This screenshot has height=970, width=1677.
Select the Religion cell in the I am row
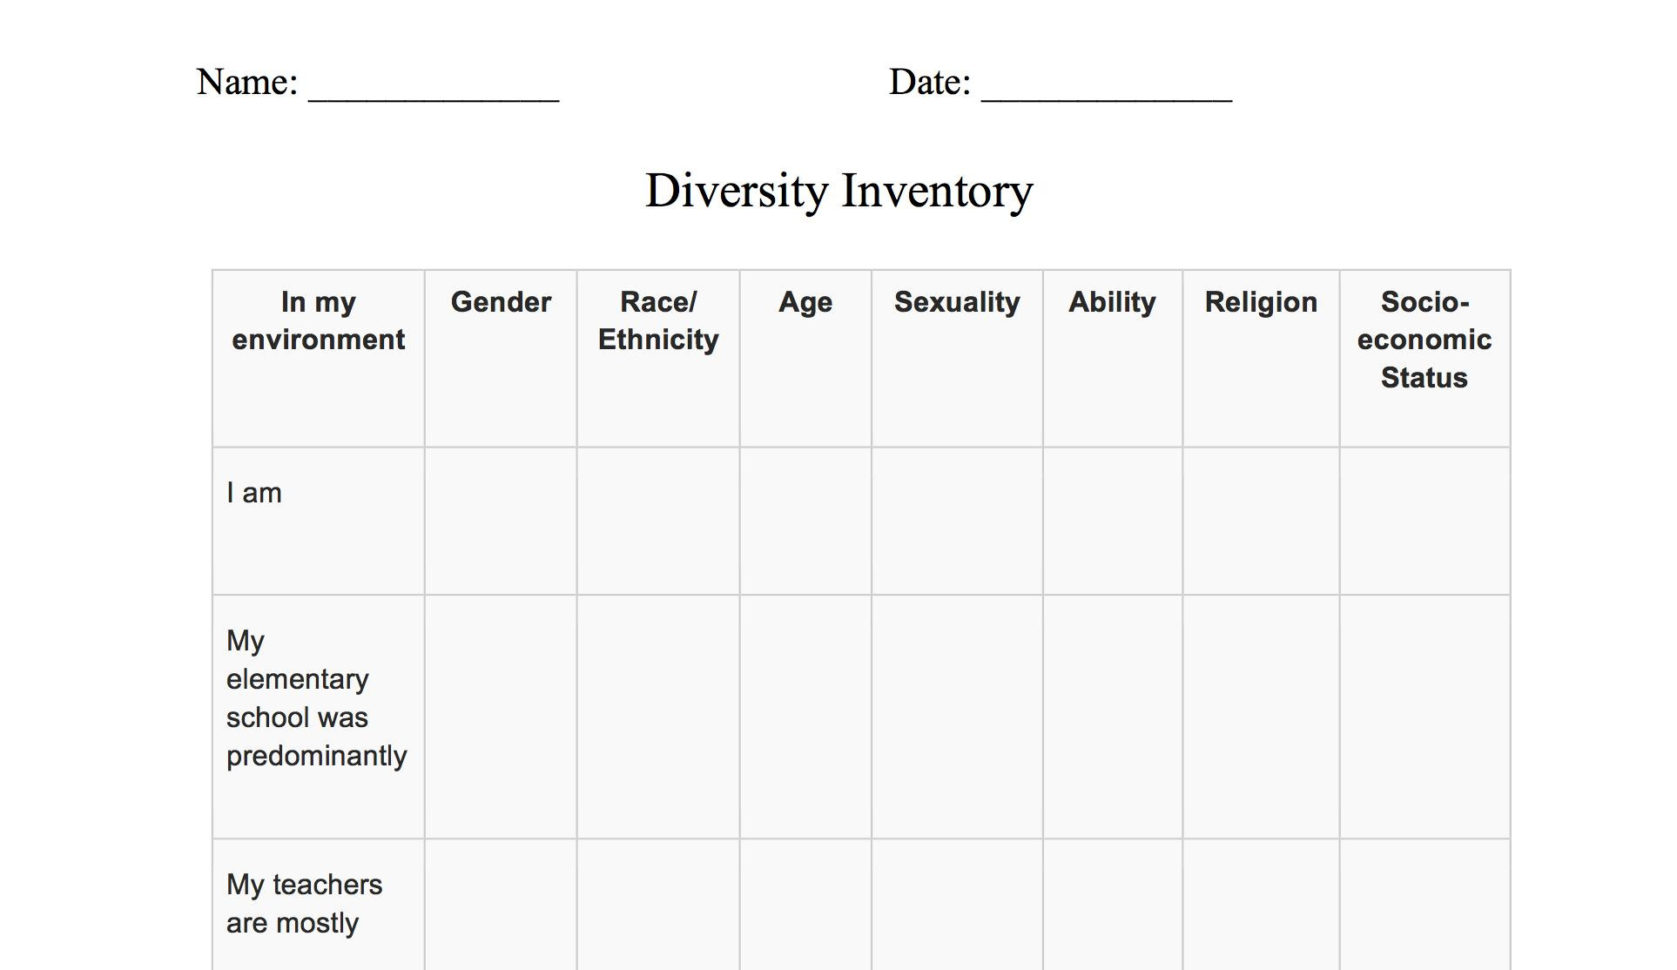[x=1260, y=521]
